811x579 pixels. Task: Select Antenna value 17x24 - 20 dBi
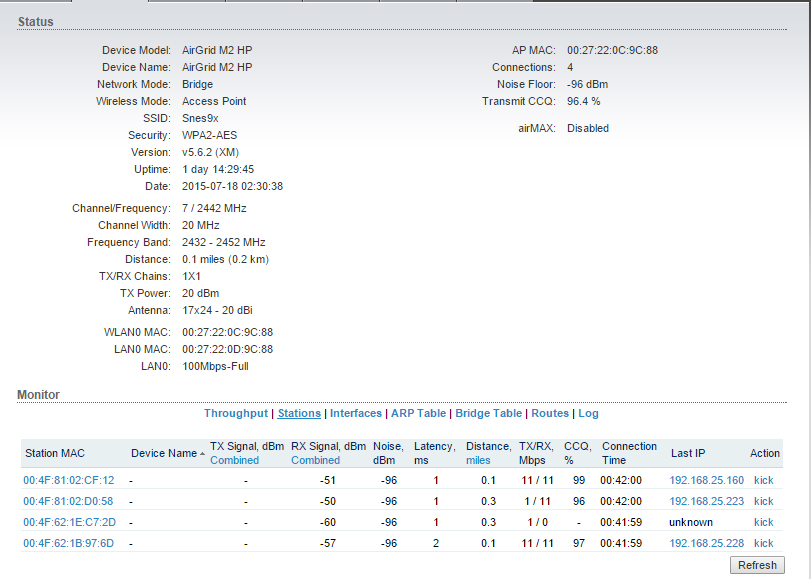[217, 310]
